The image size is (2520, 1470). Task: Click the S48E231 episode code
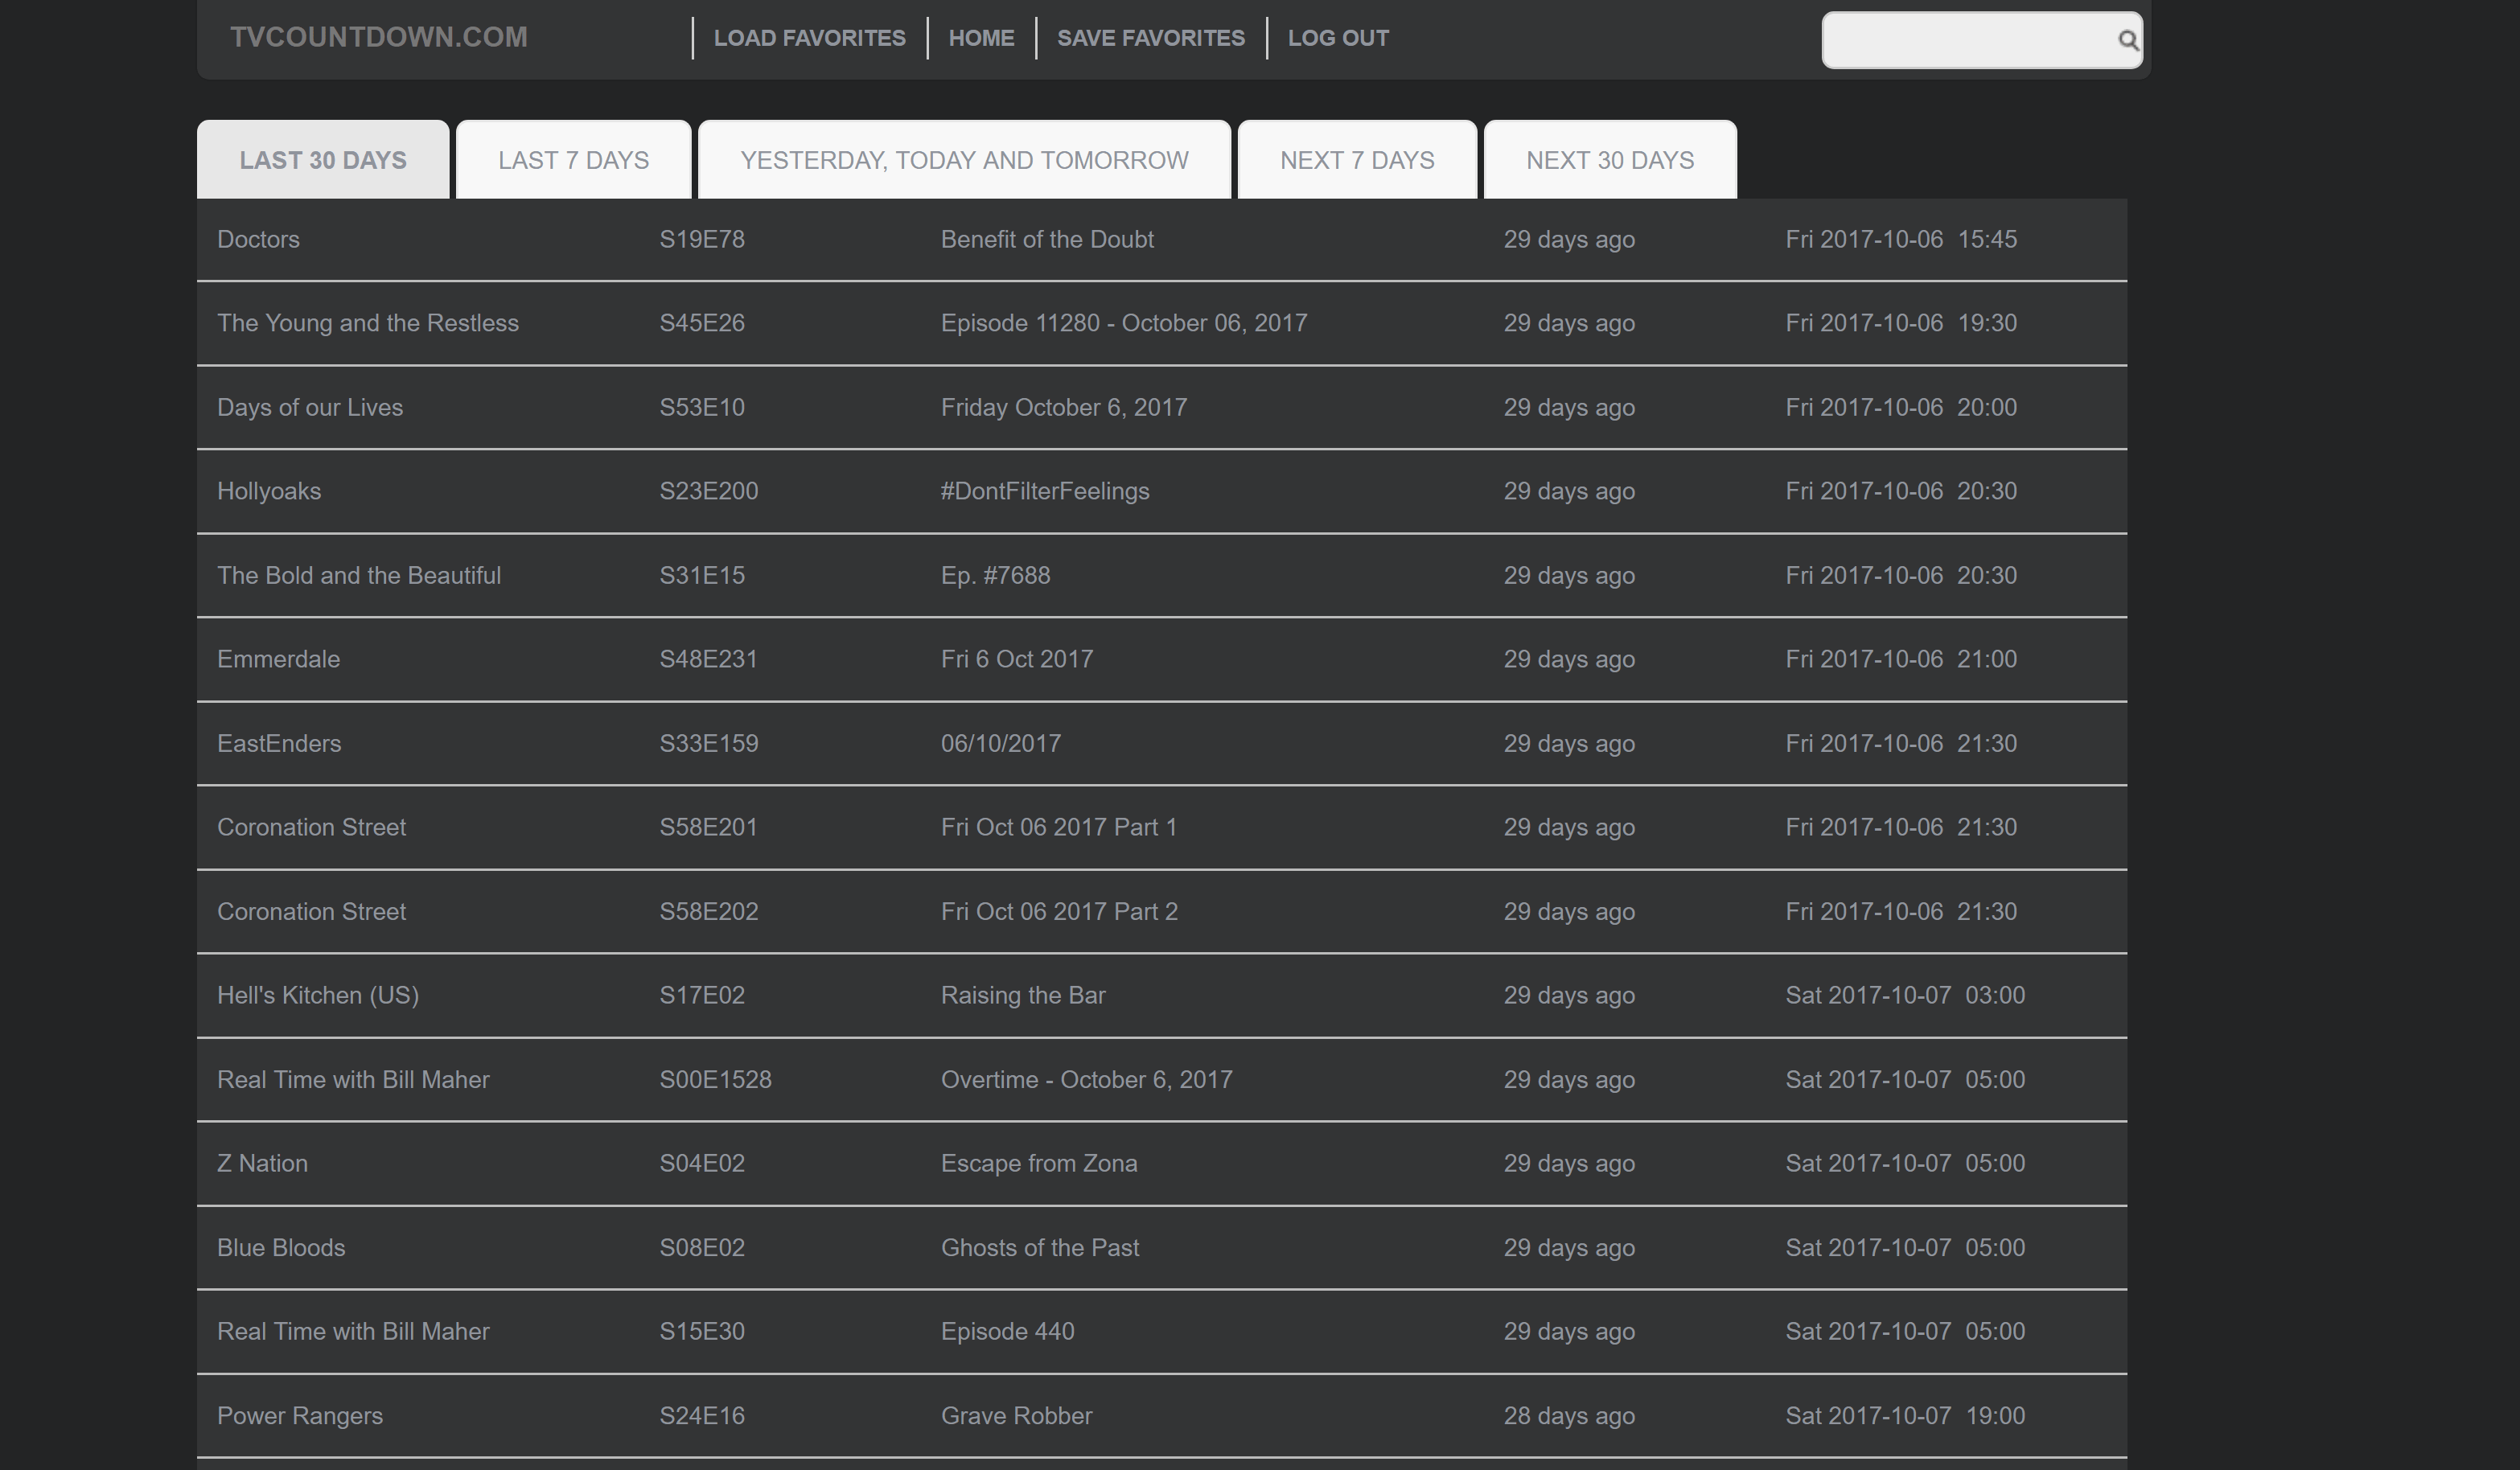tap(708, 659)
